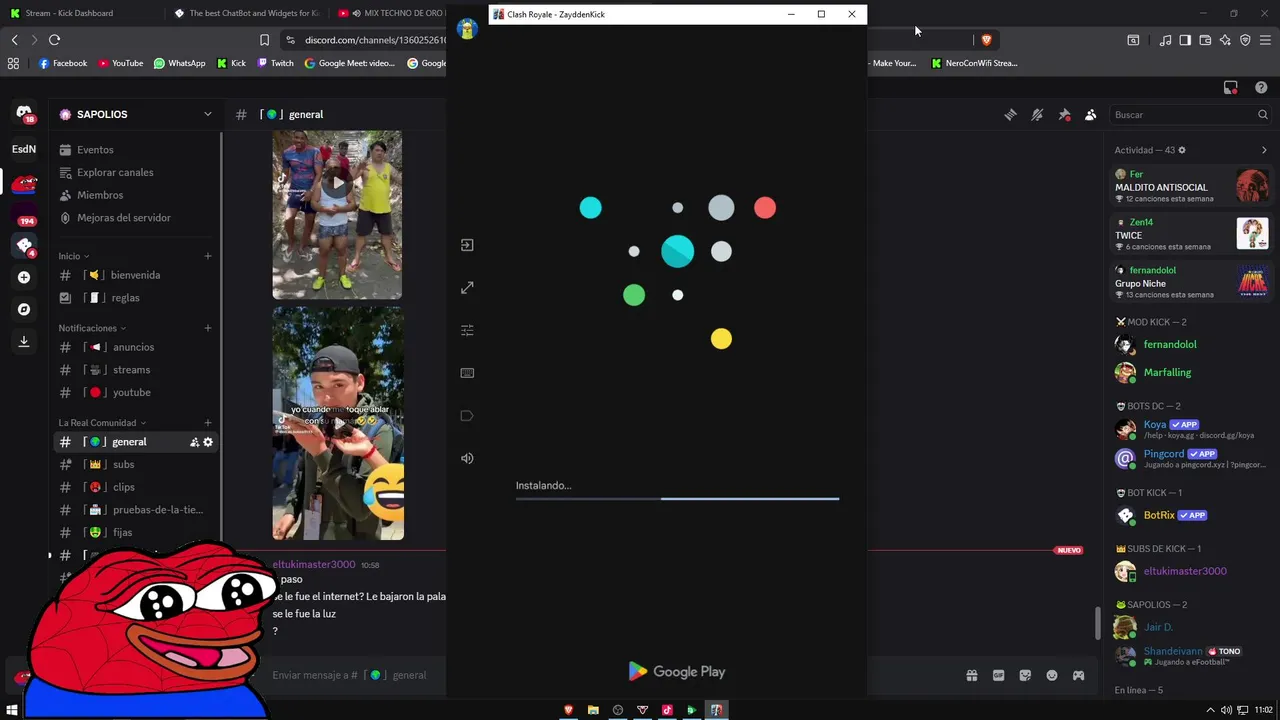Play the laughing emoji TikTok video thumbnail
The image size is (1280, 720).
338,423
